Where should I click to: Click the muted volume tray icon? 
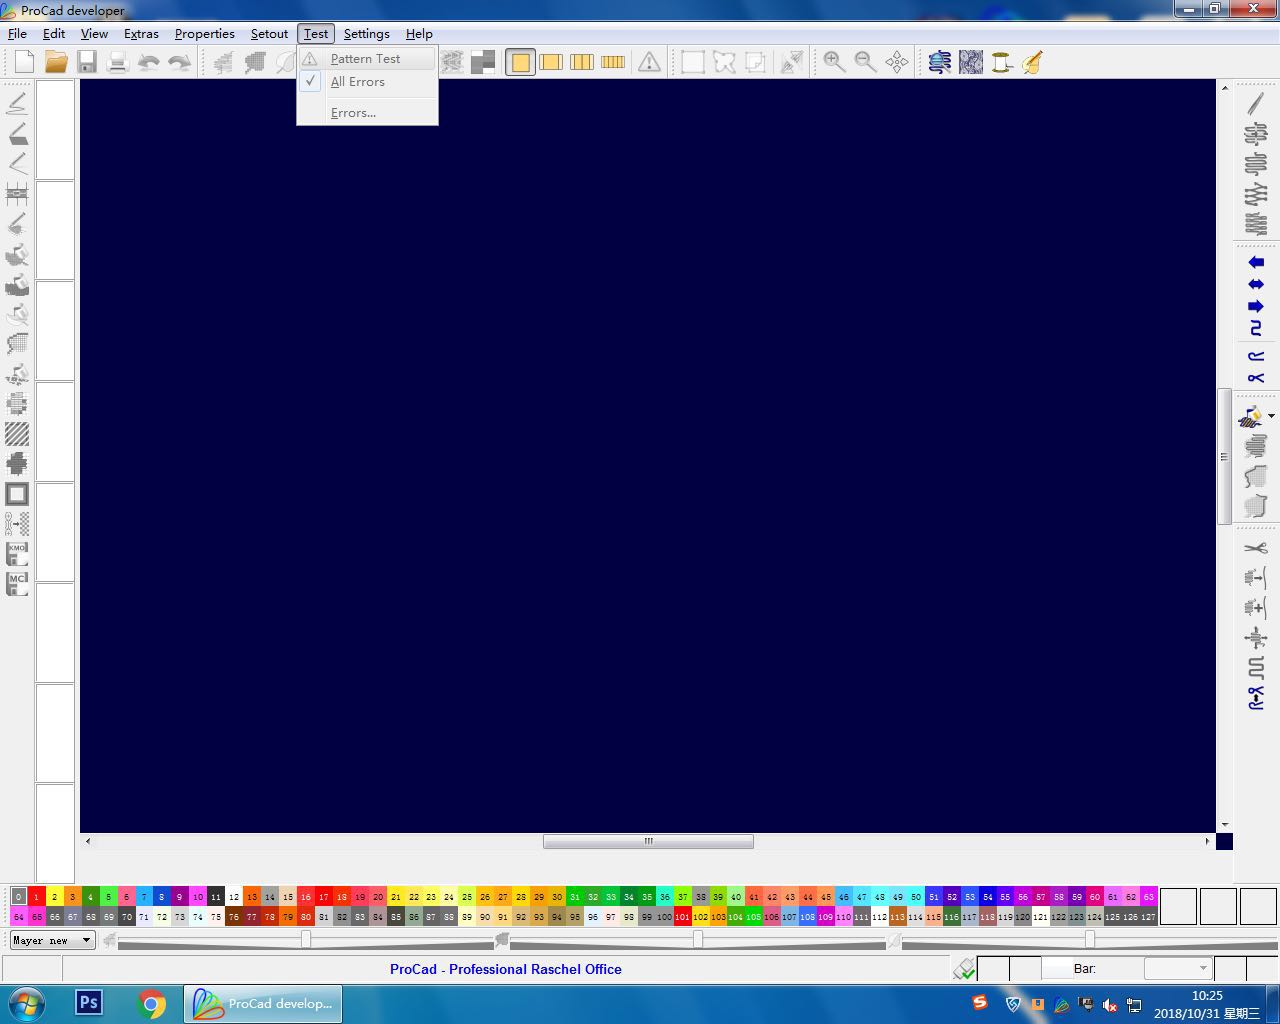coord(1110,1004)
